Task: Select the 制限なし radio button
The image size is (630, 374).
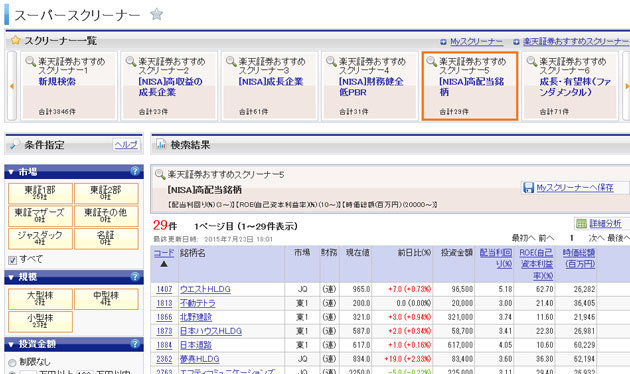Action: coord(12,363)
